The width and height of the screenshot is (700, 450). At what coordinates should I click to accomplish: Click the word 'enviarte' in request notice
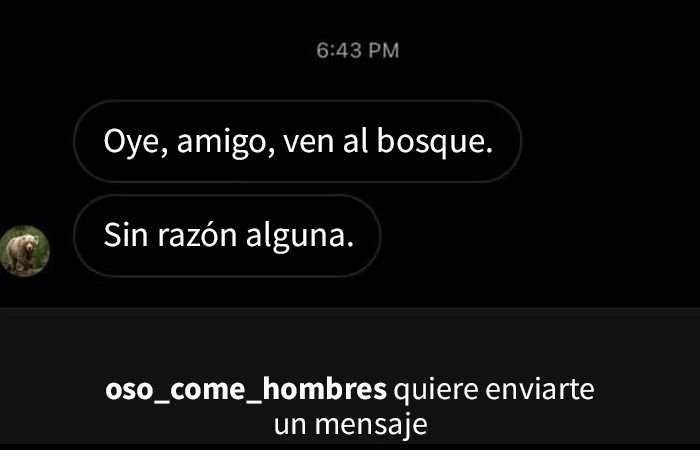[x=540, y=390]
